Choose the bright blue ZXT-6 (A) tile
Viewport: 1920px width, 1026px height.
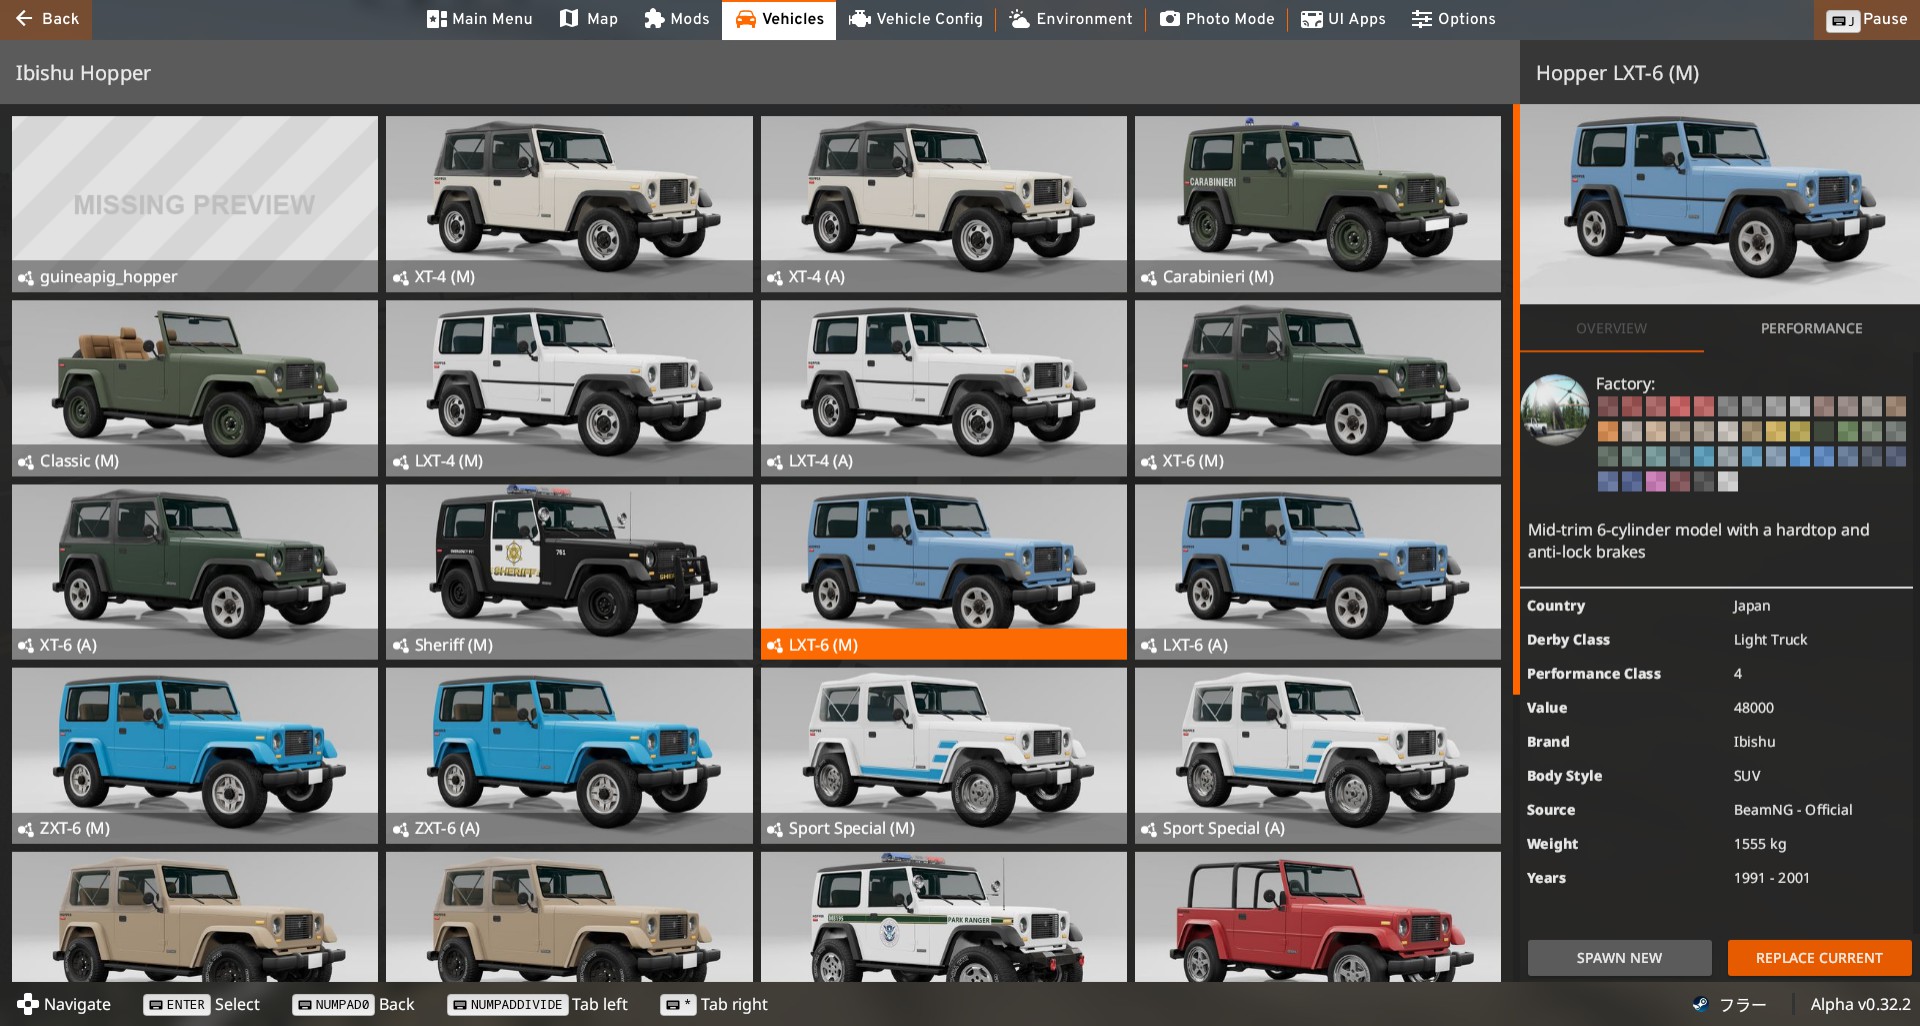pos(569,756)
